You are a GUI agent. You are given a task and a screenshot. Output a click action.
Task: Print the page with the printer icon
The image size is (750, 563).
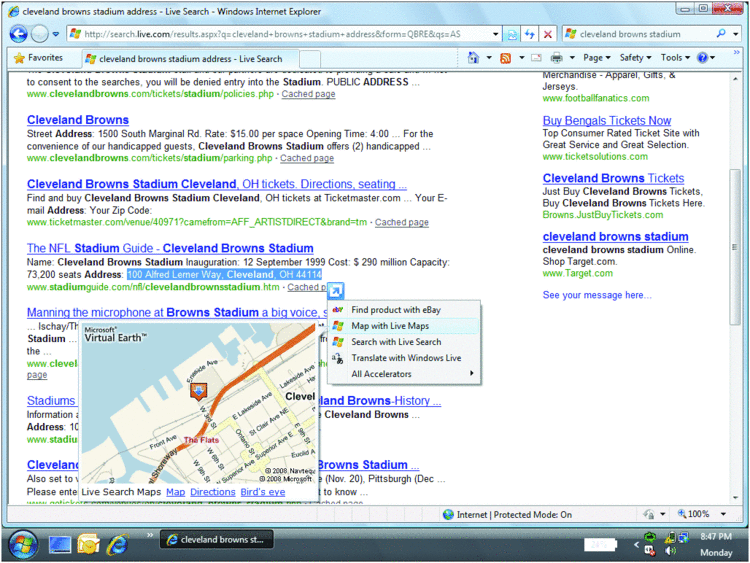tap(556, 58)
